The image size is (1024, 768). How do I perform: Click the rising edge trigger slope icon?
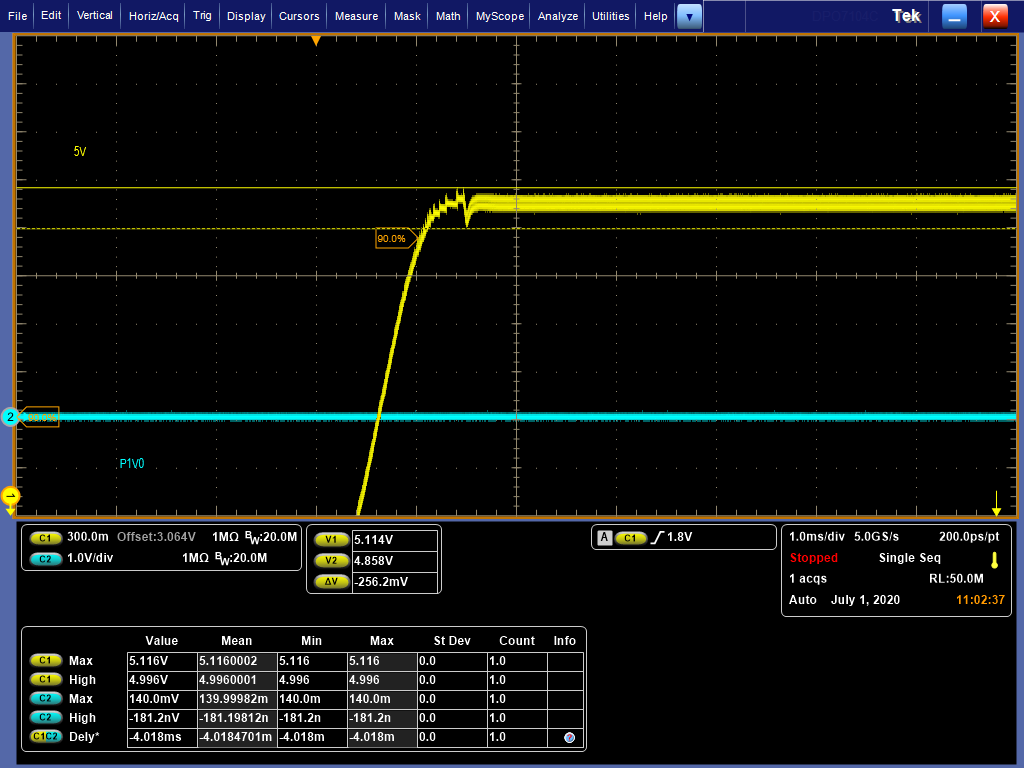pyautogui.click(x=657, y=537)
